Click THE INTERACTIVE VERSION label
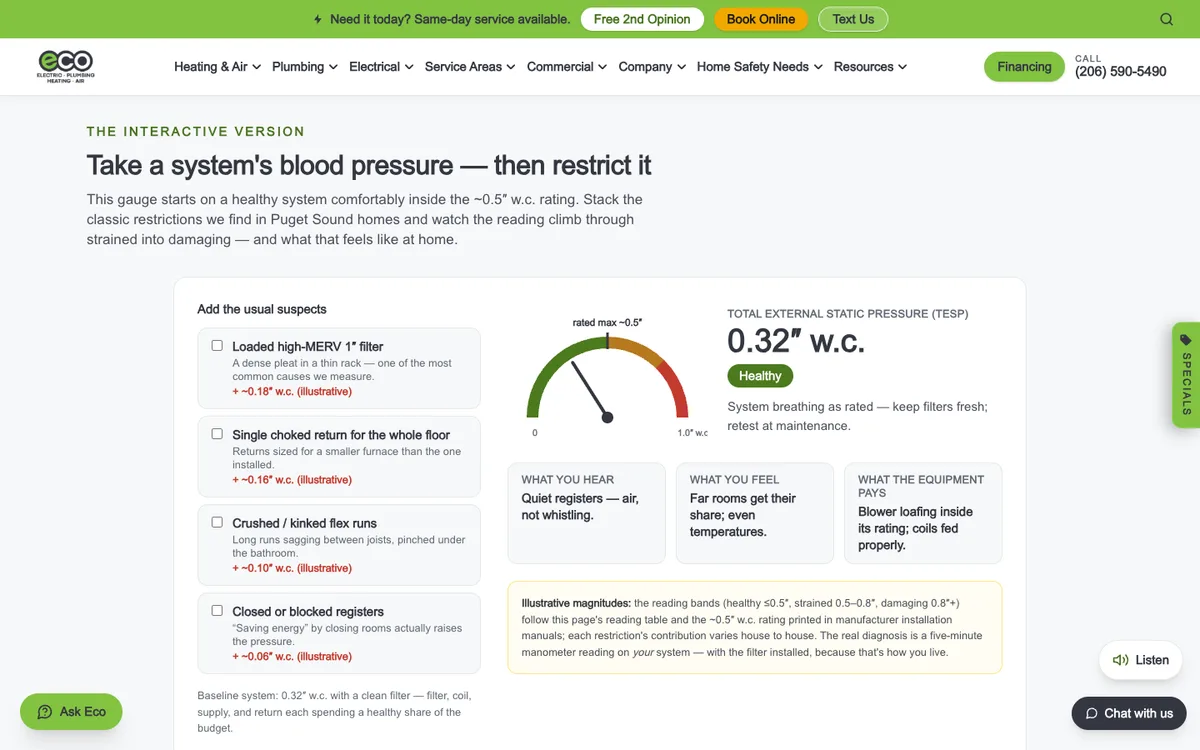Viewport: 1200px width, 750px height. (x=196, y=131)
